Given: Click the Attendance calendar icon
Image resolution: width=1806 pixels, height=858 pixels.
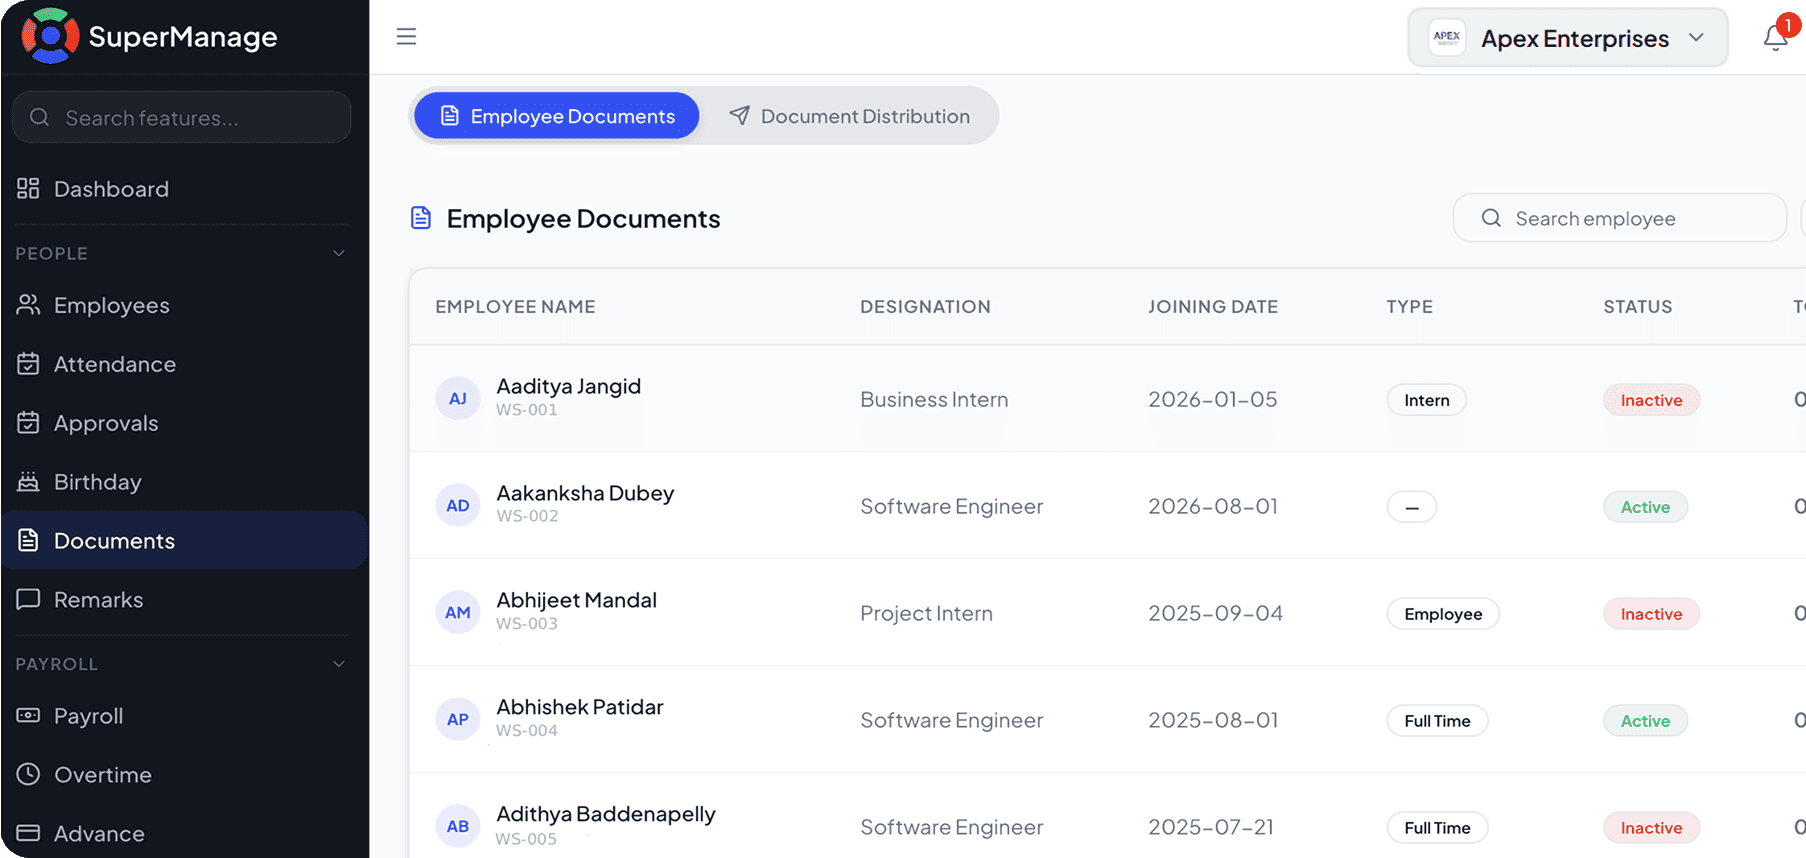Looking at the screenshot, I should [x=28, y=364].
